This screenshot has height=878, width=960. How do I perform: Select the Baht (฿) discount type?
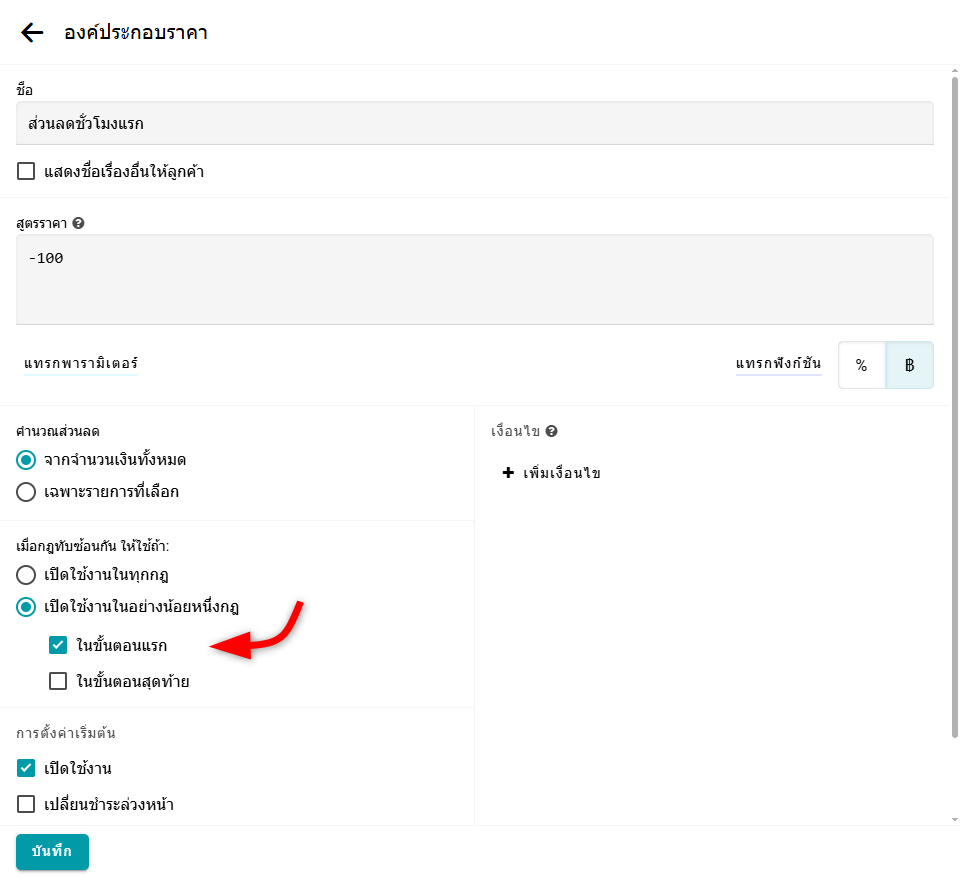[x=909, y=365]
